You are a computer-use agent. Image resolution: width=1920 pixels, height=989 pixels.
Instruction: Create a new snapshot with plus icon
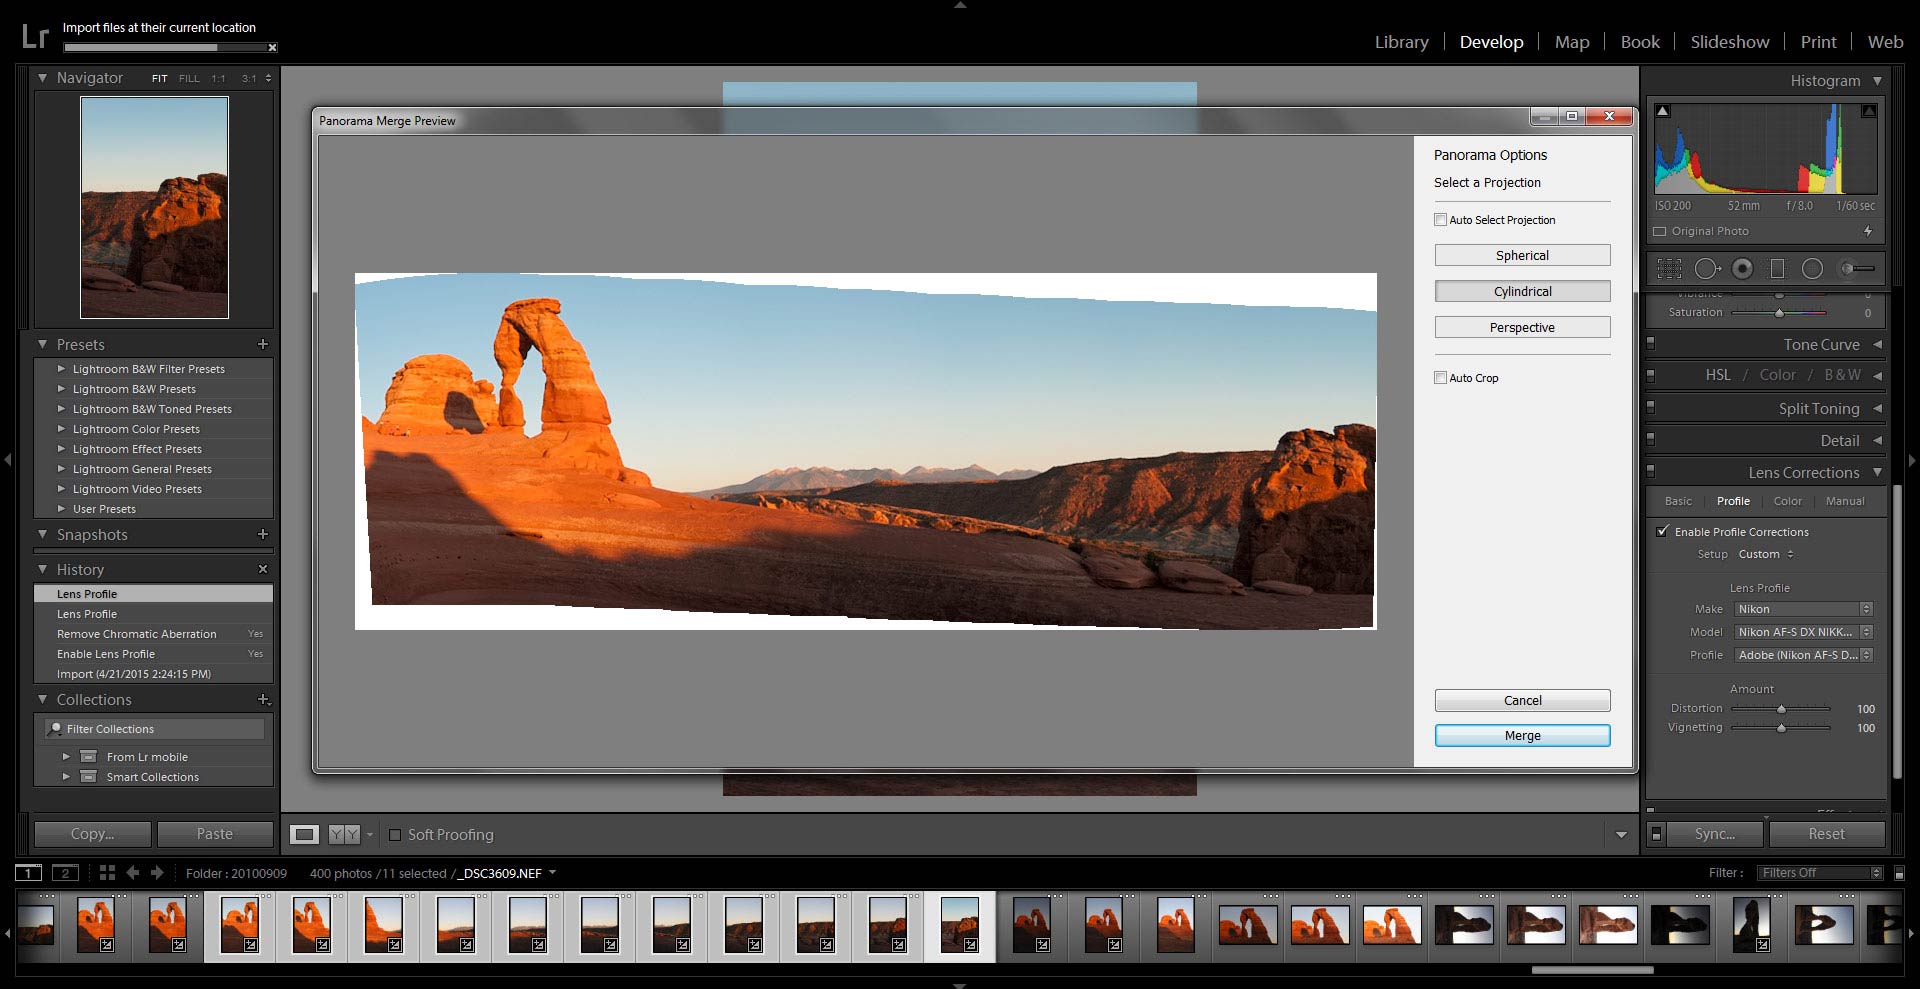(x=263, y=534)
